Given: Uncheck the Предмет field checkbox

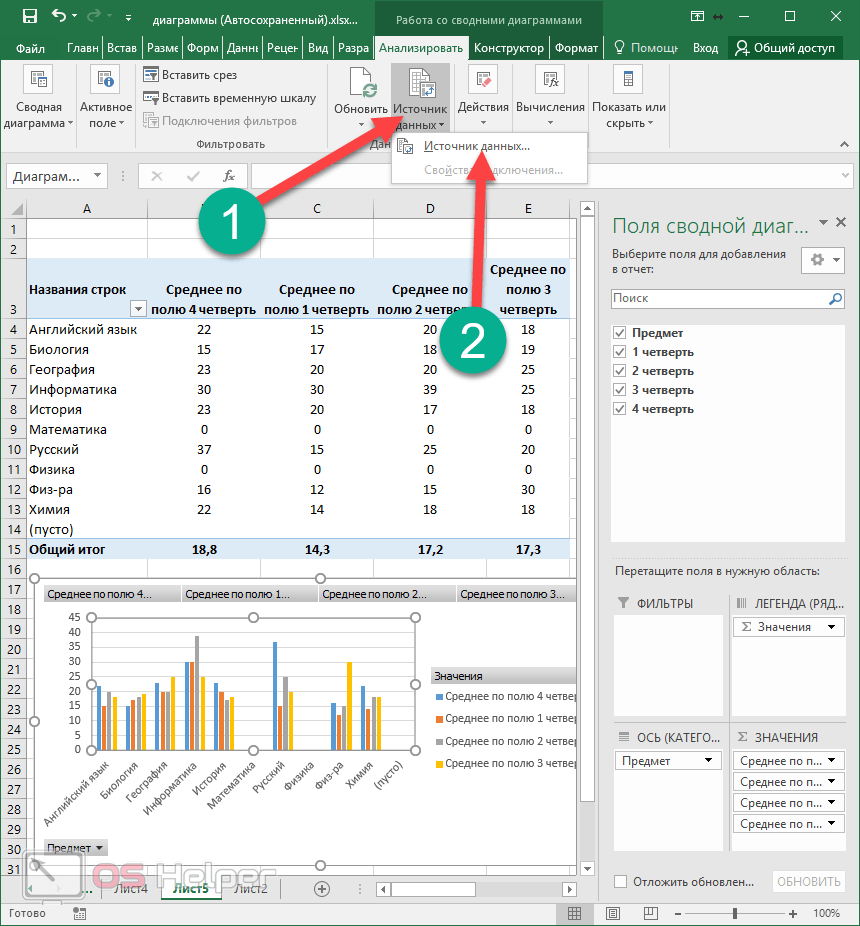Looking at the screenshot, I should pyautogui.click(x=620, y=333).
